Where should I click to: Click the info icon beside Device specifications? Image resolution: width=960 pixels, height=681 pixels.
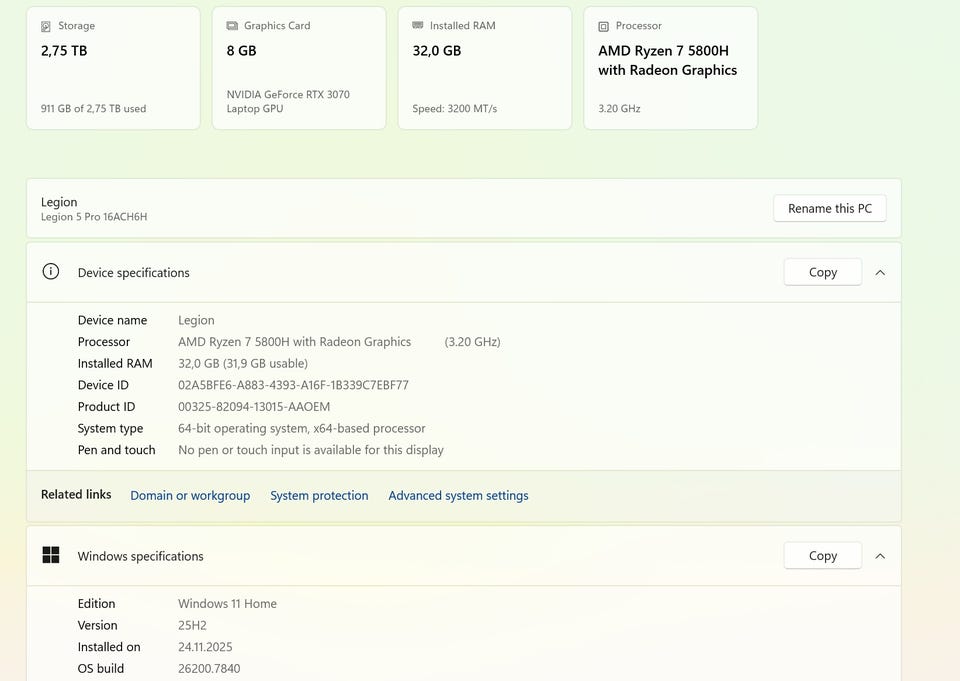pyautogui.click(x=51, y=272)
